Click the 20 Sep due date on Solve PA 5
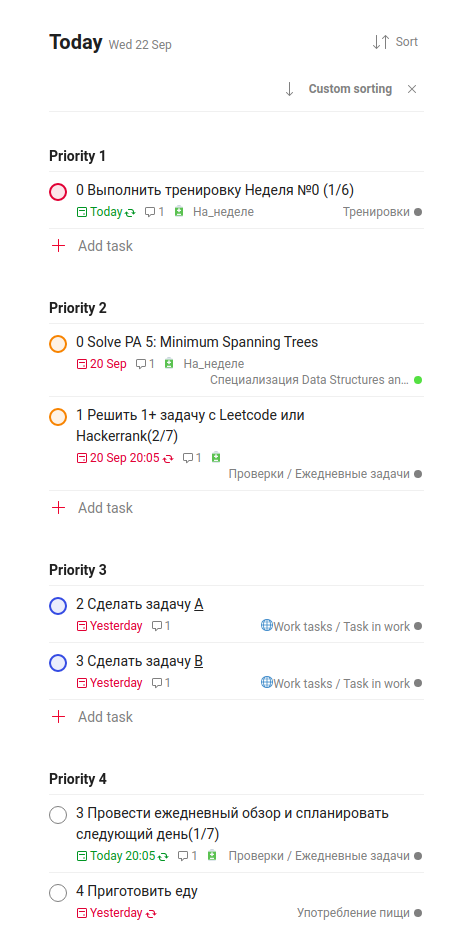This screenshot has height=925, width=474. (102, 364)
